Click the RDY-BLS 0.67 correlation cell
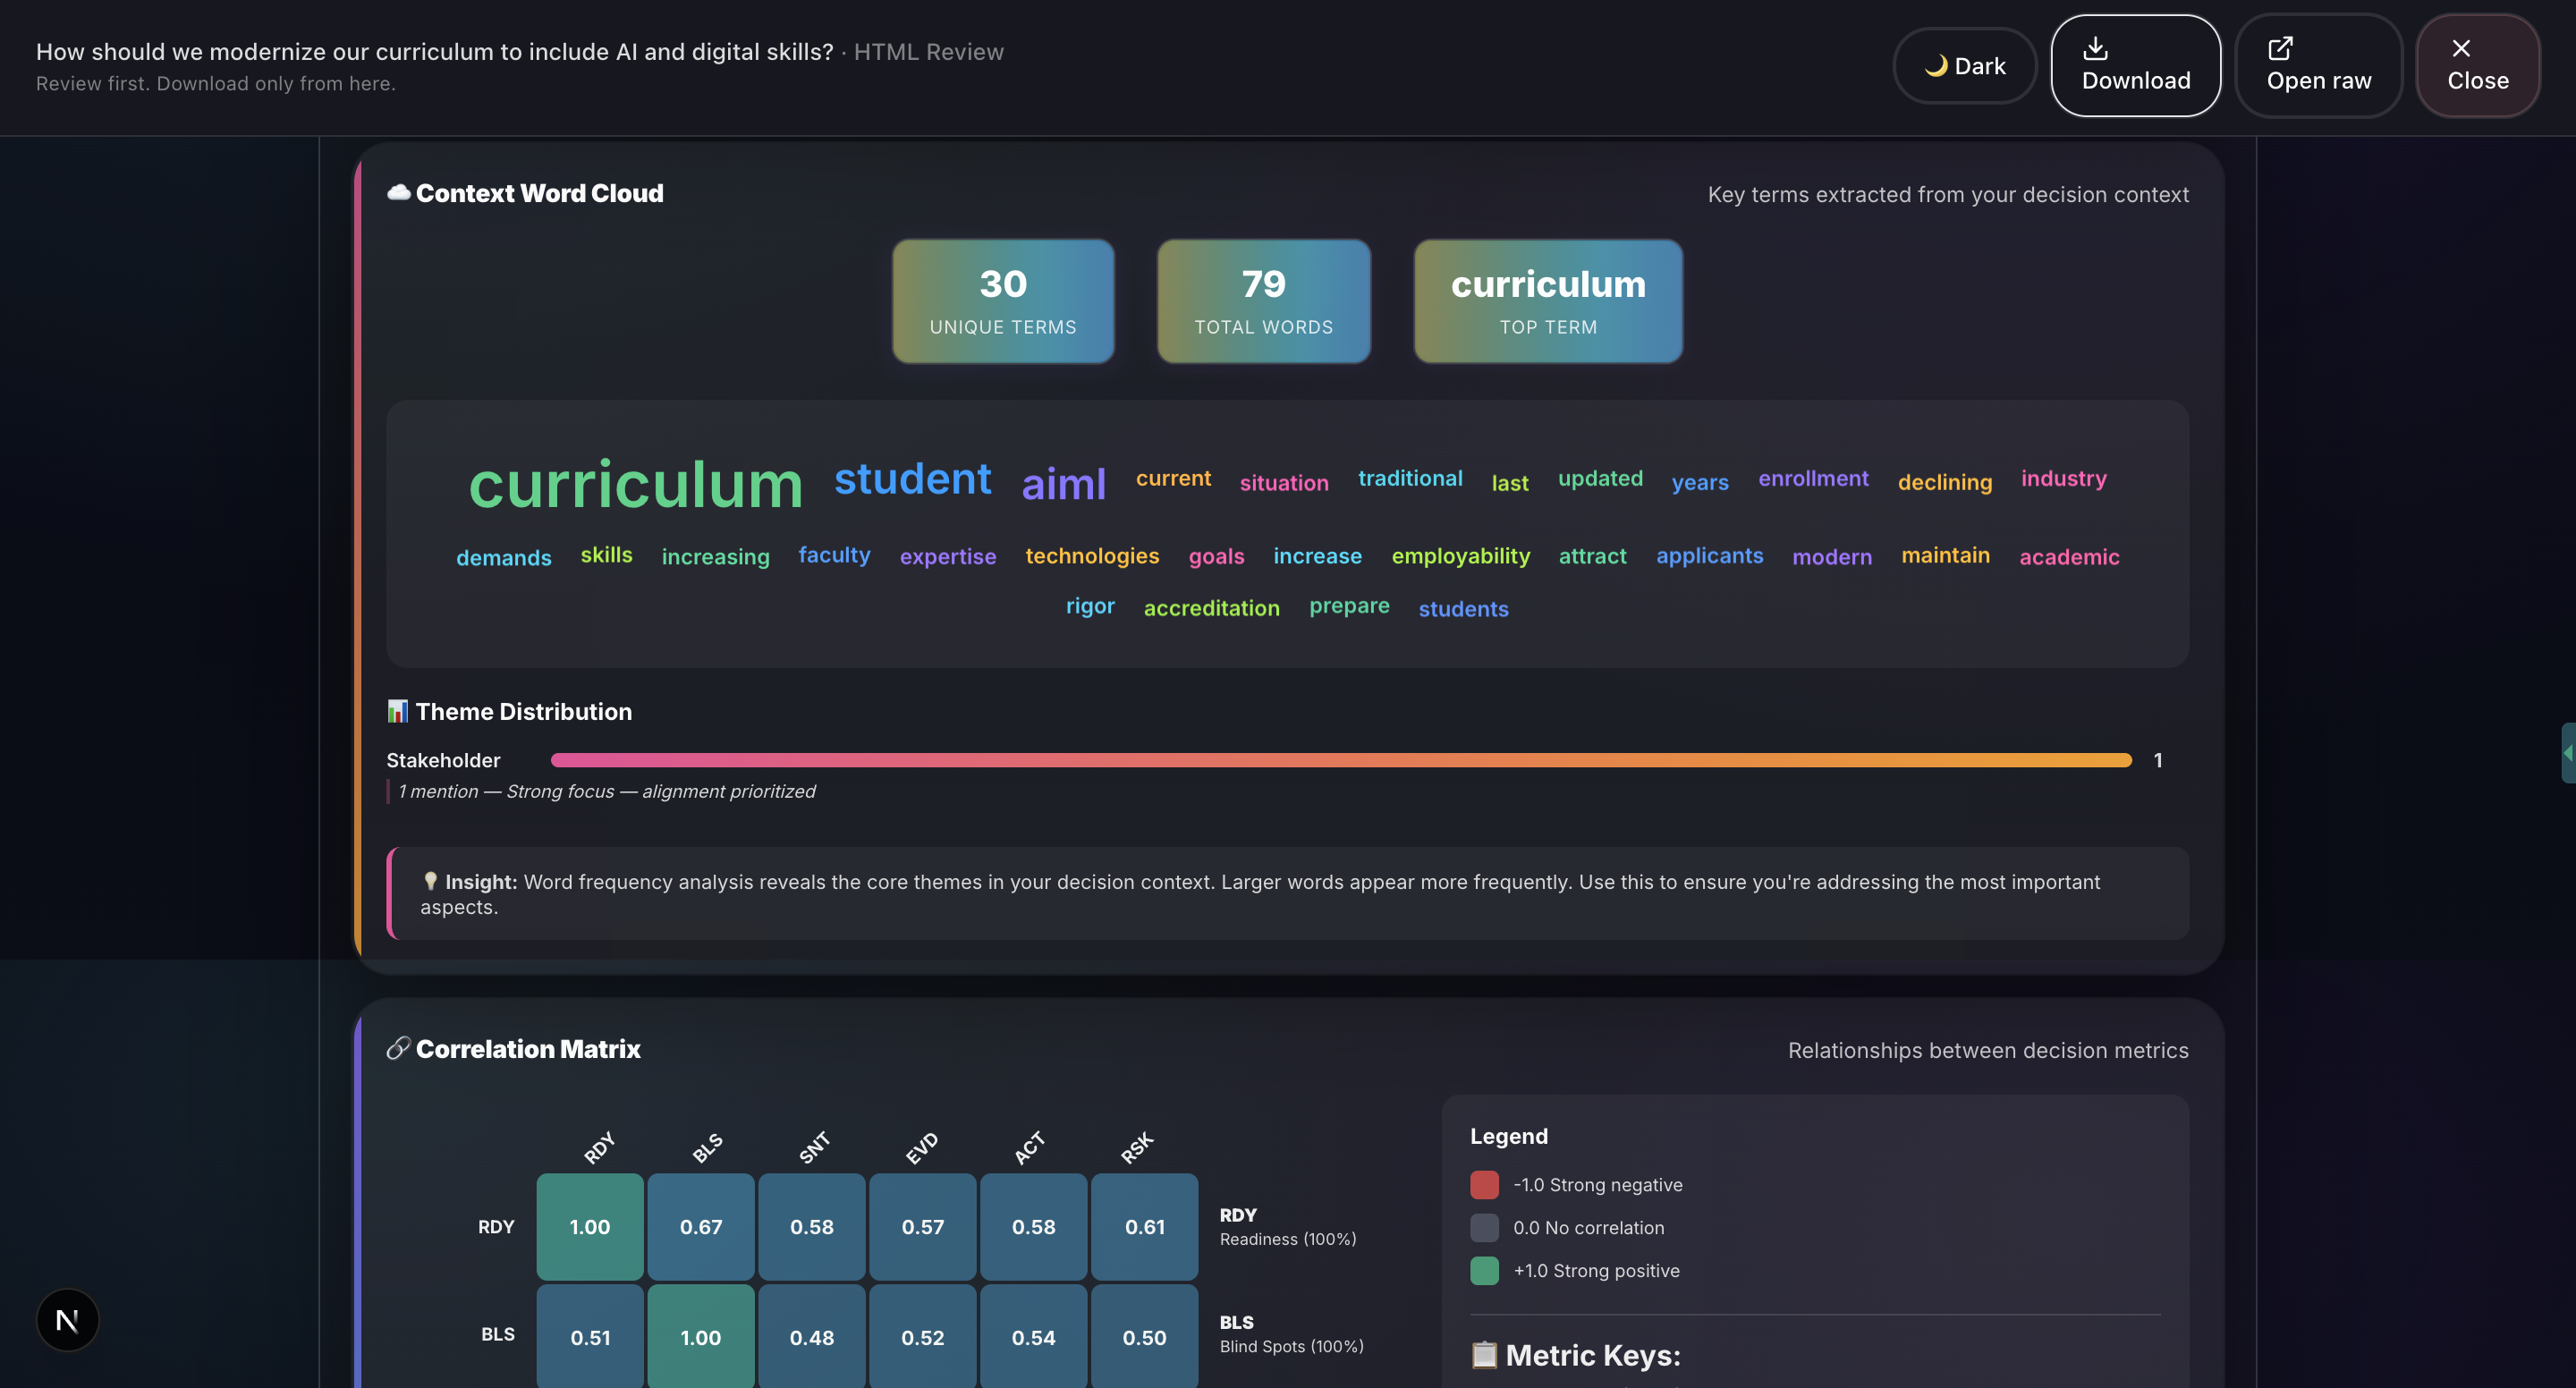Image resolution: width=2576 pixels, height=1388 pixels. pyautogui.click(x=700, y=1227)
